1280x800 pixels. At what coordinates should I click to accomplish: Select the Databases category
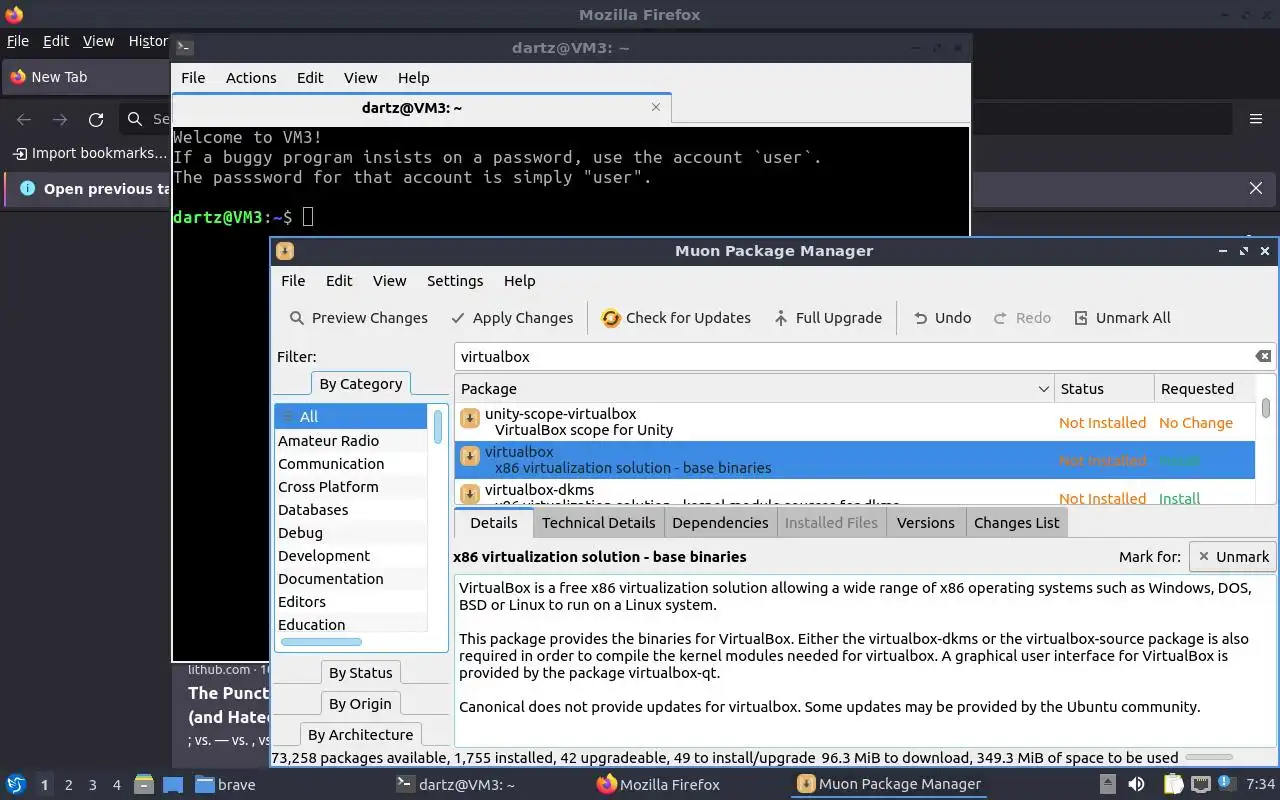(x=351, y=510)
